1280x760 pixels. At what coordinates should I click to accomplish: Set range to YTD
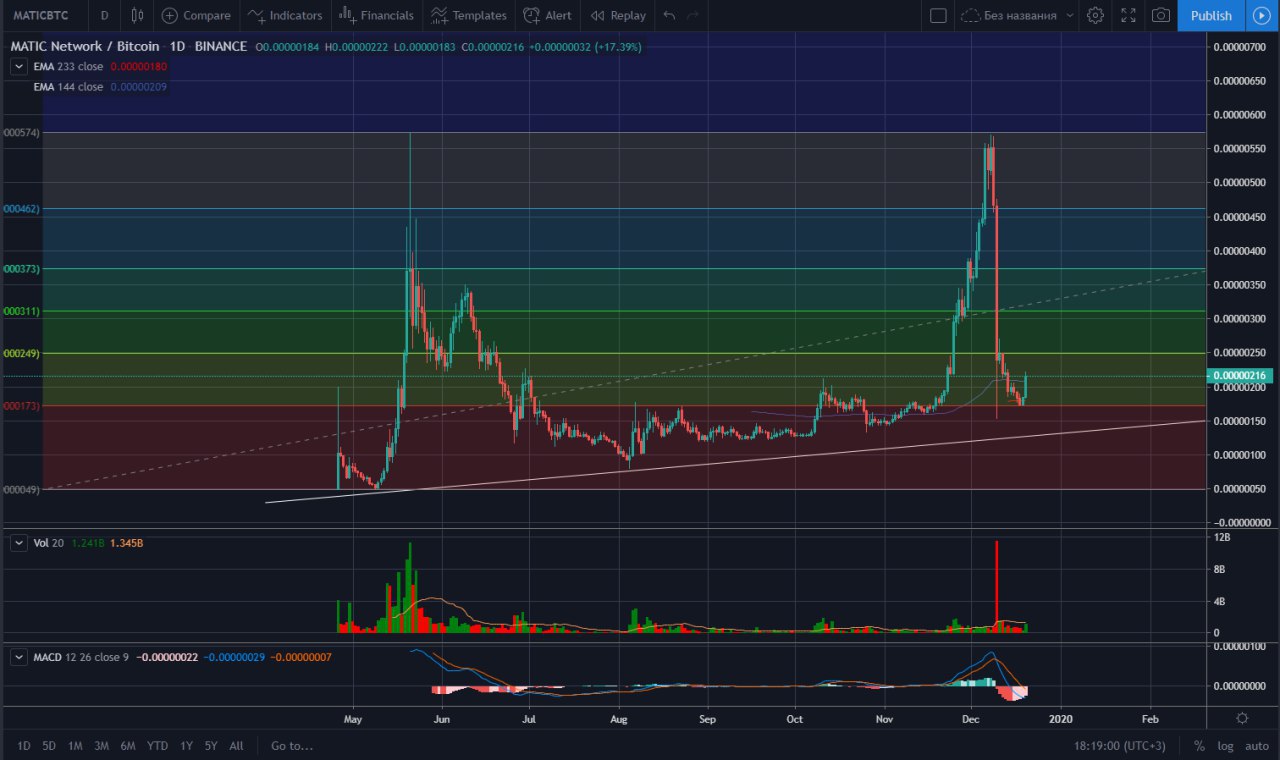(157, 745)
